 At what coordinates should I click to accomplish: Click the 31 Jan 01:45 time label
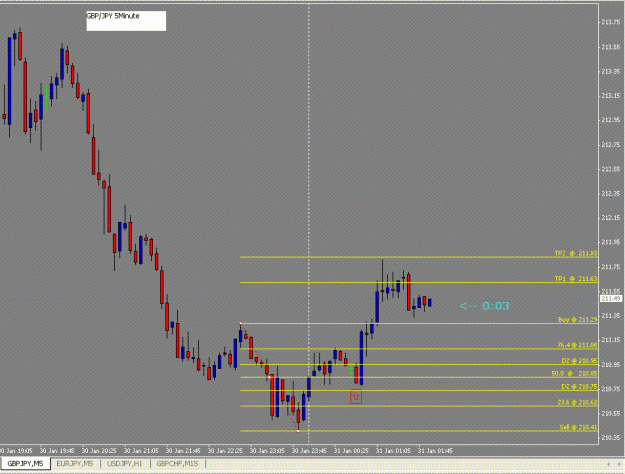point(435,450)
